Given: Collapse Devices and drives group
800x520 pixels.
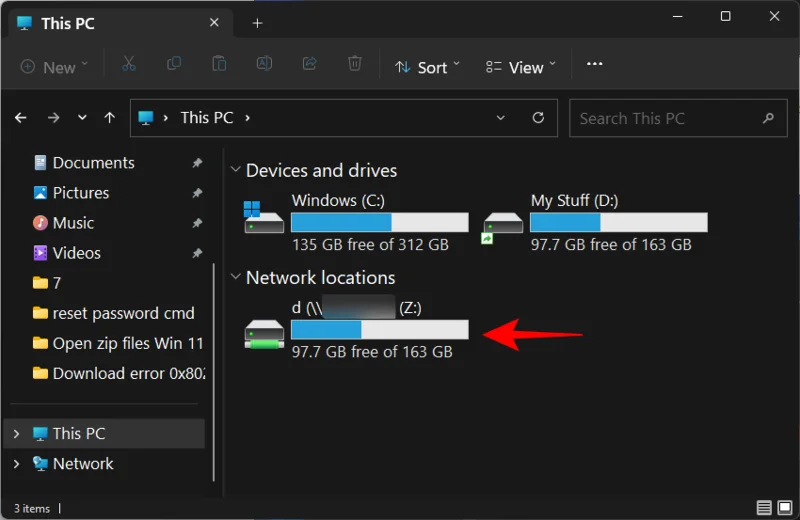Looking at the screenshot, I should [x=235, y=169].
